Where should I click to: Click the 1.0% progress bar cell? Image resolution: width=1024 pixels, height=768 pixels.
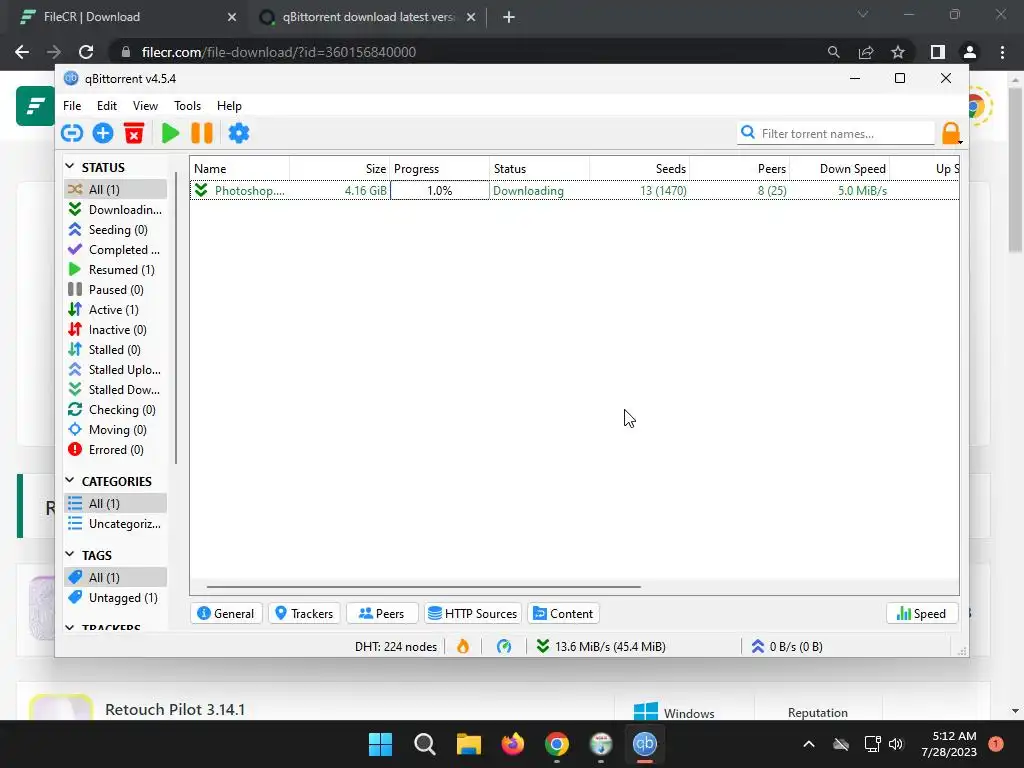(440, 191)
